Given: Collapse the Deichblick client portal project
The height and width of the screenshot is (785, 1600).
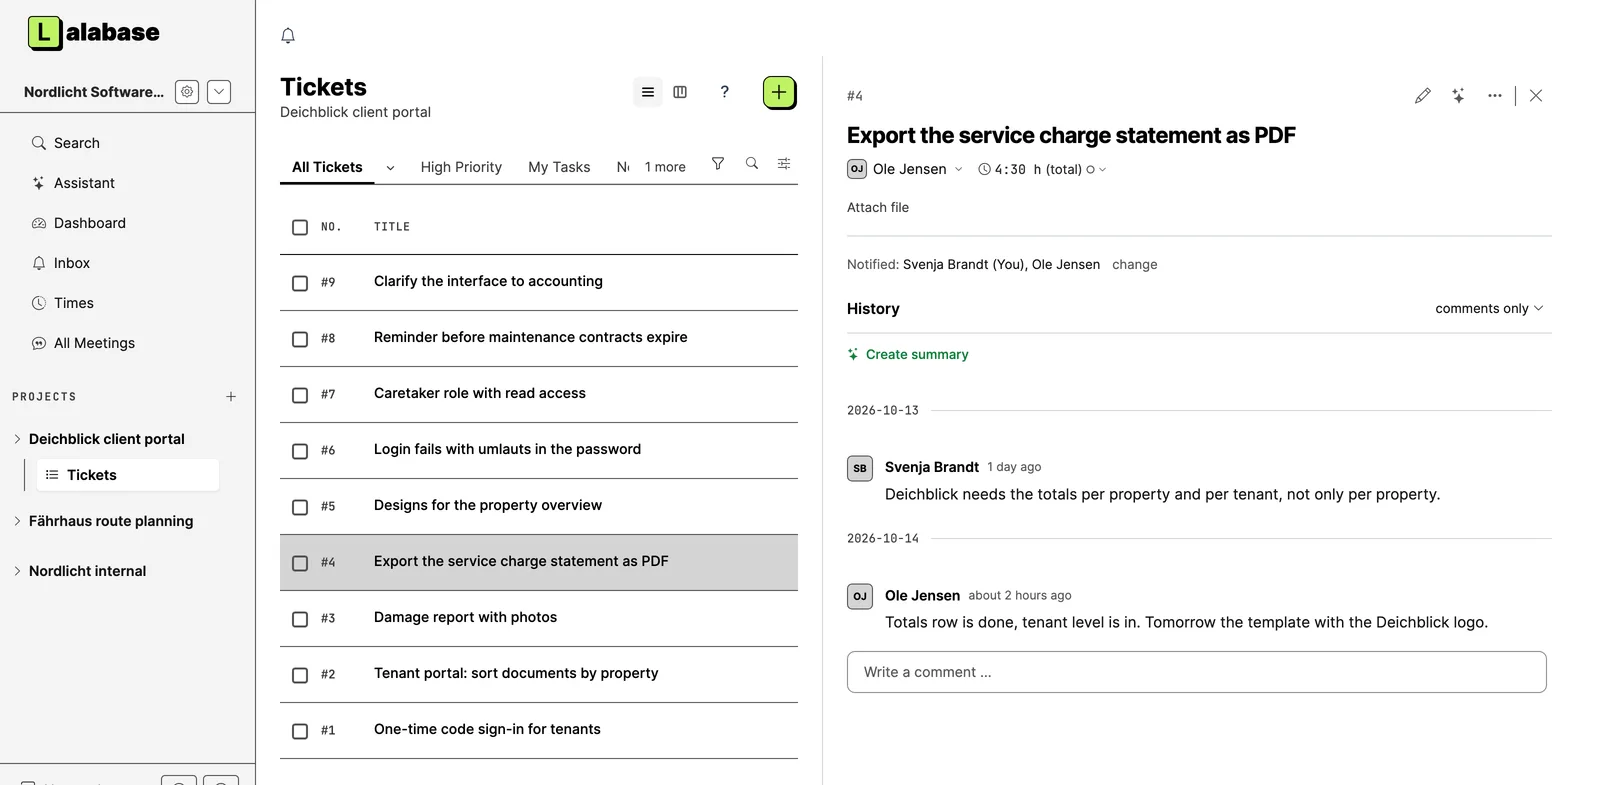Looking at the screenshot, I should pos(17,439).
